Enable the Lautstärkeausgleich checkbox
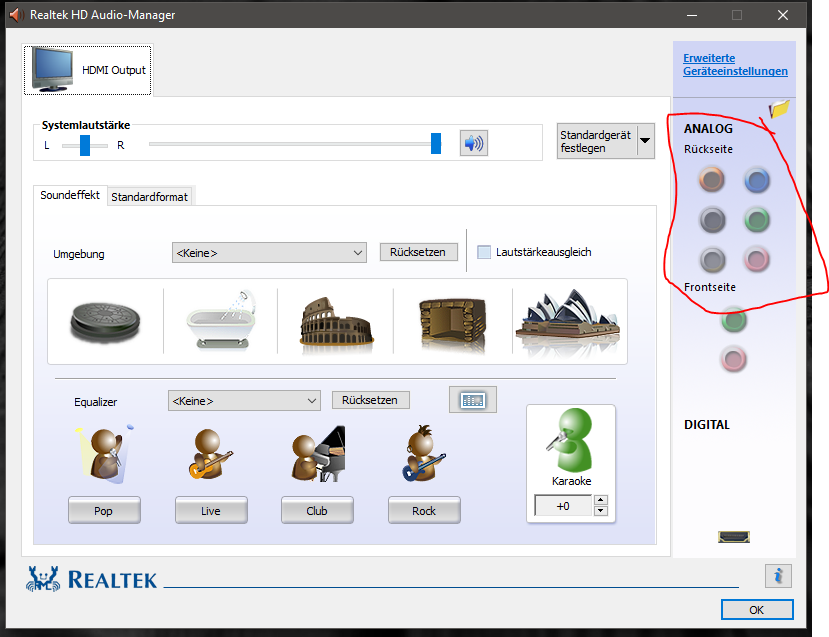 pos(484,252)
